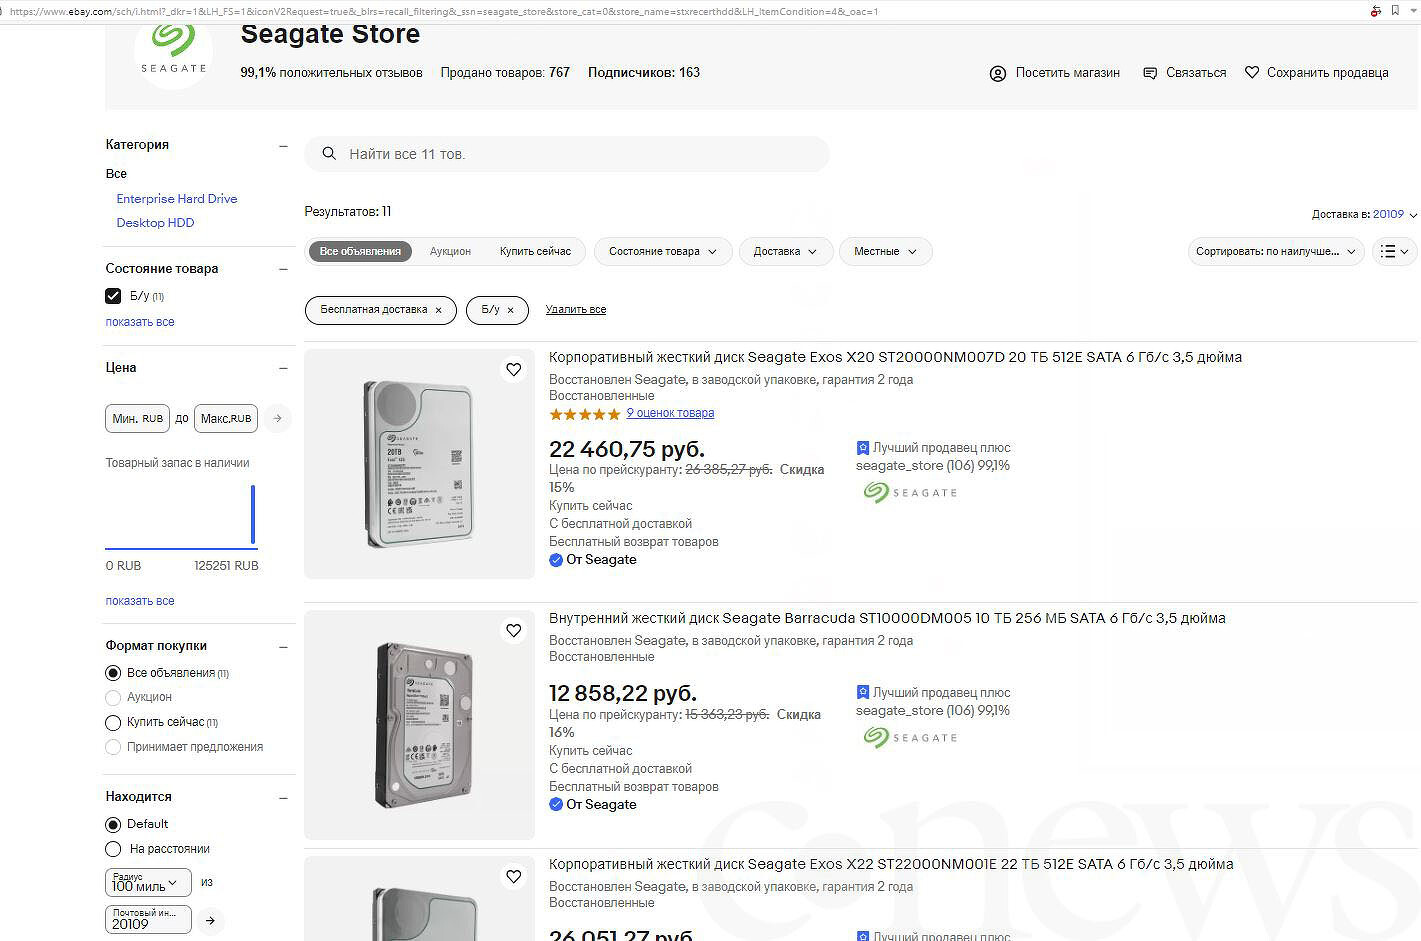Click the visit store person icon
This screenshot has height=941, width=1421.
pyautogui.click(x=998, y=73)
